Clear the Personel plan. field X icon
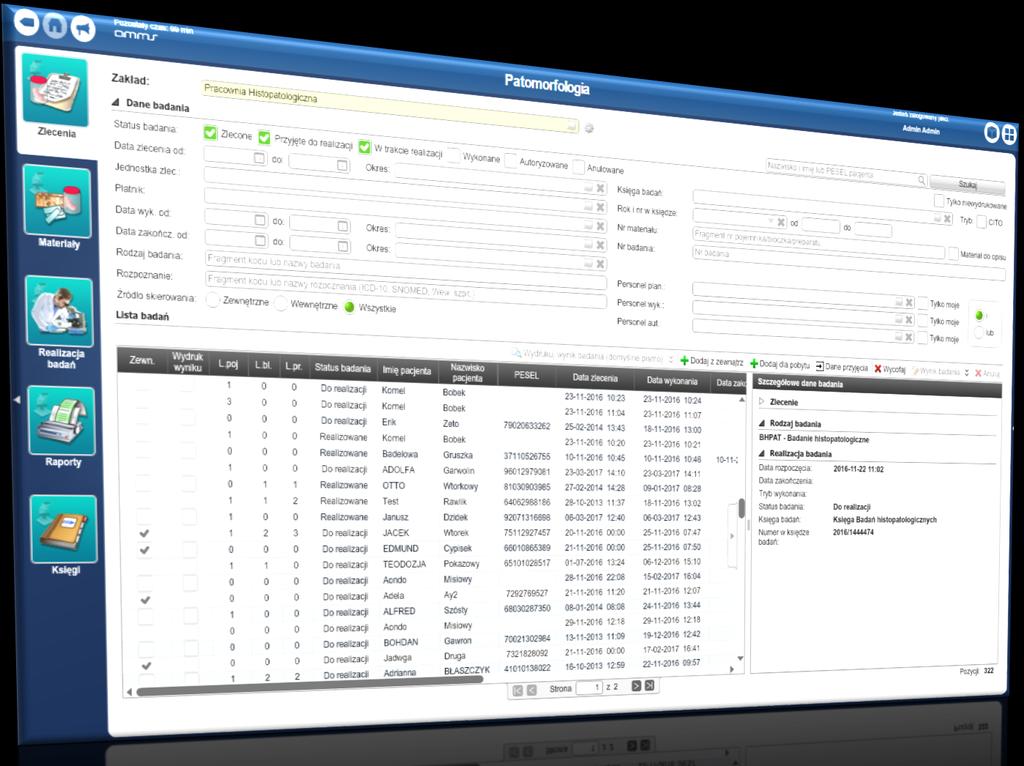The image size is (1024, 766). pos(908,302)
